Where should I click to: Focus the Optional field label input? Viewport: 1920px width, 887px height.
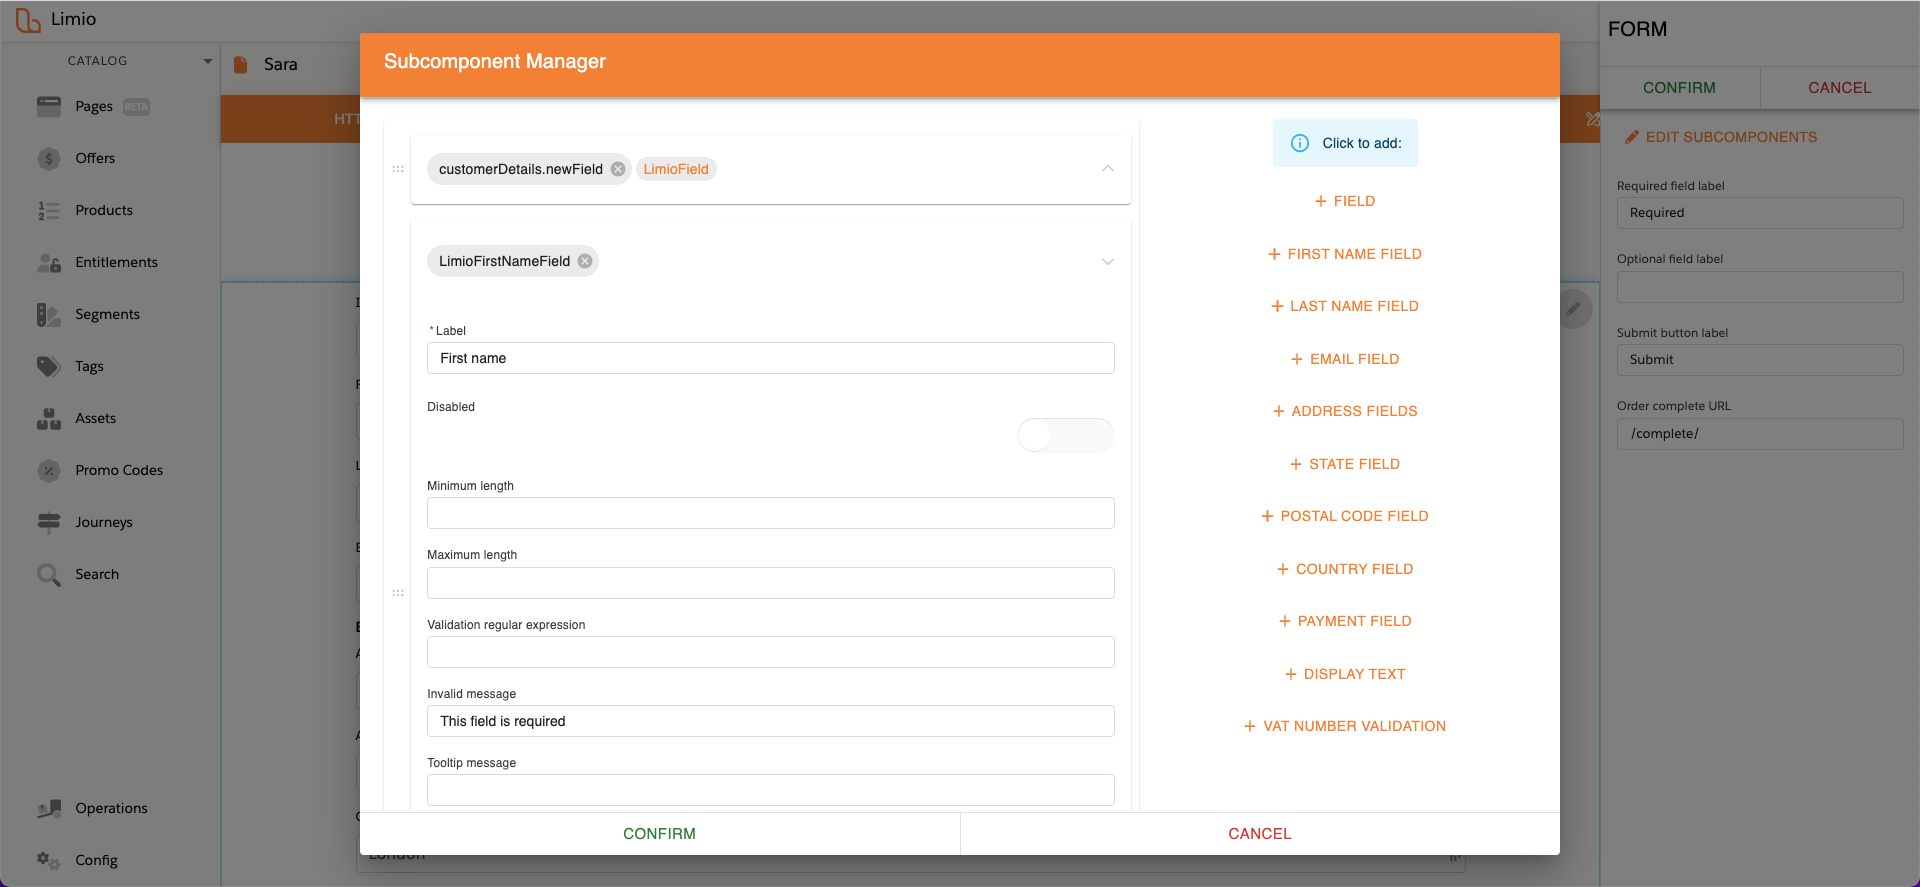(x=1760, y=287)
